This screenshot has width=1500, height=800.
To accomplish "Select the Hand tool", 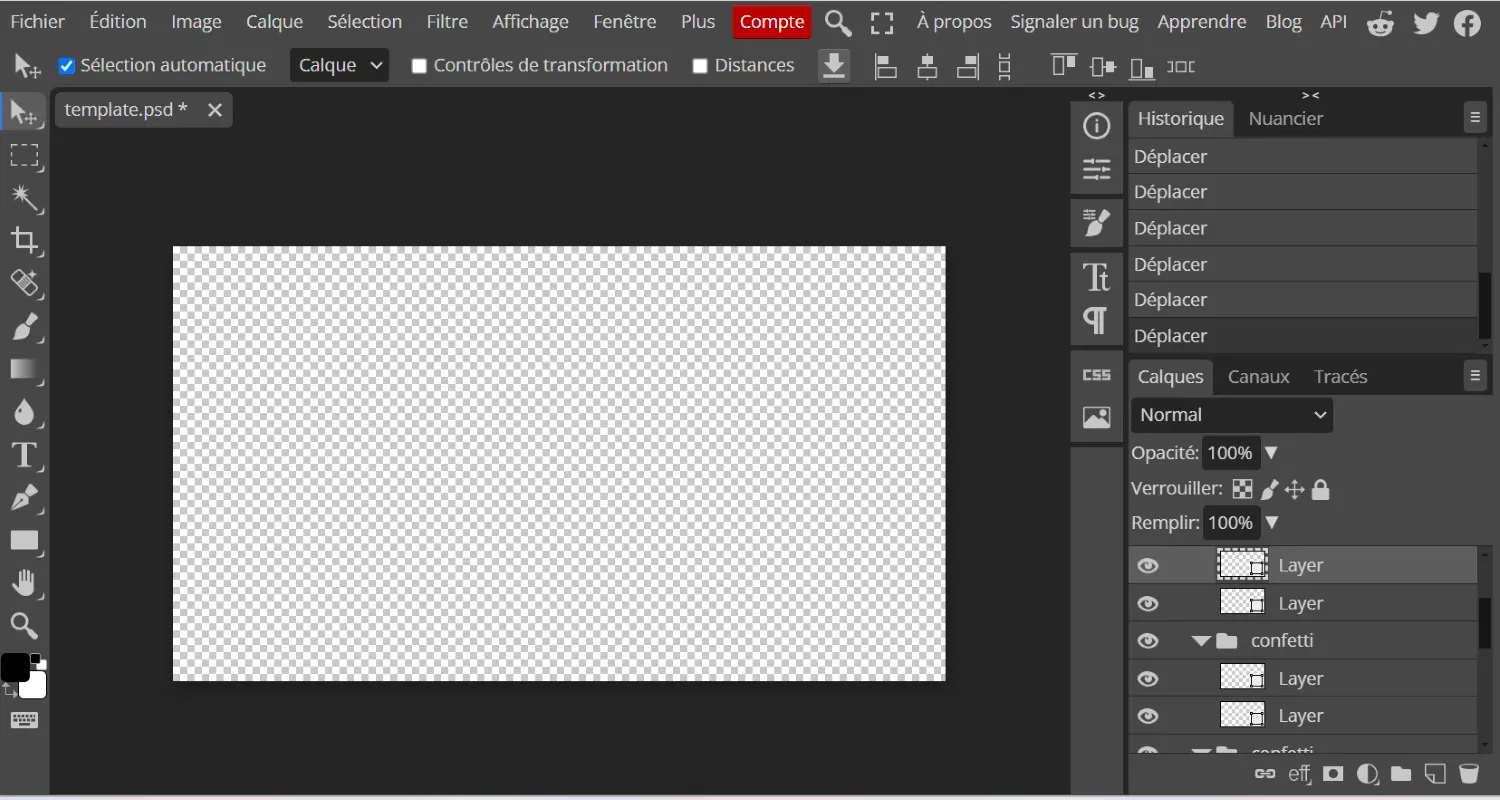I will [x=24, y=583].
